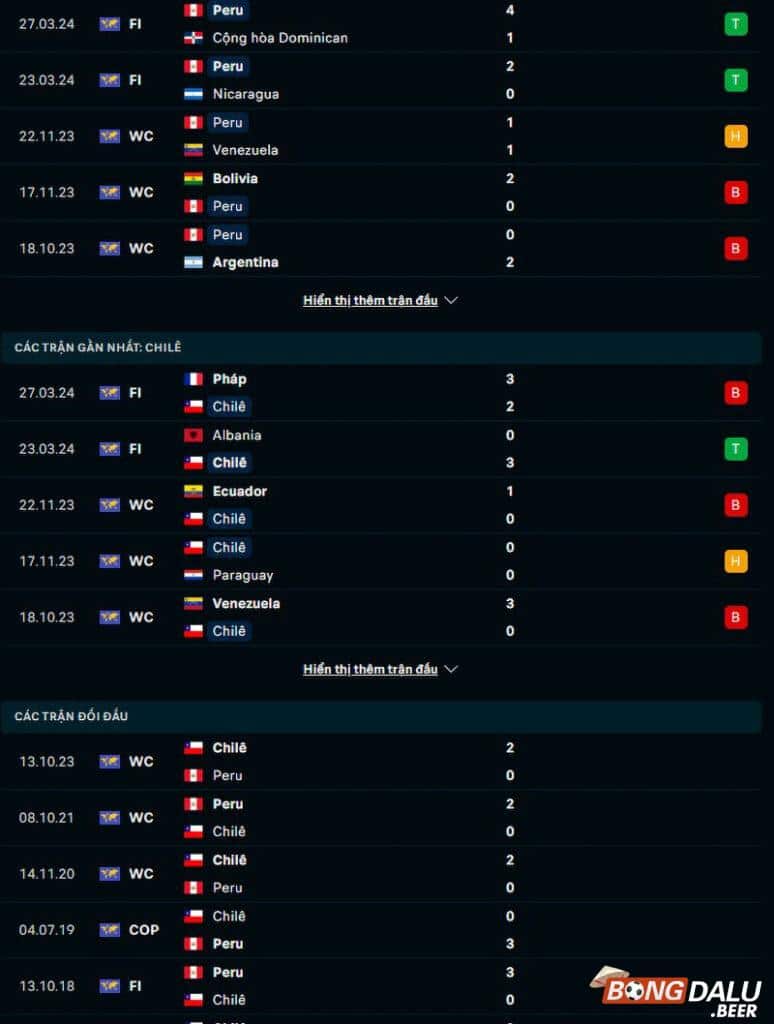Click the green T result badge for Peru
This screenshot has height=1024, width=774.
[x=737, y=24]
